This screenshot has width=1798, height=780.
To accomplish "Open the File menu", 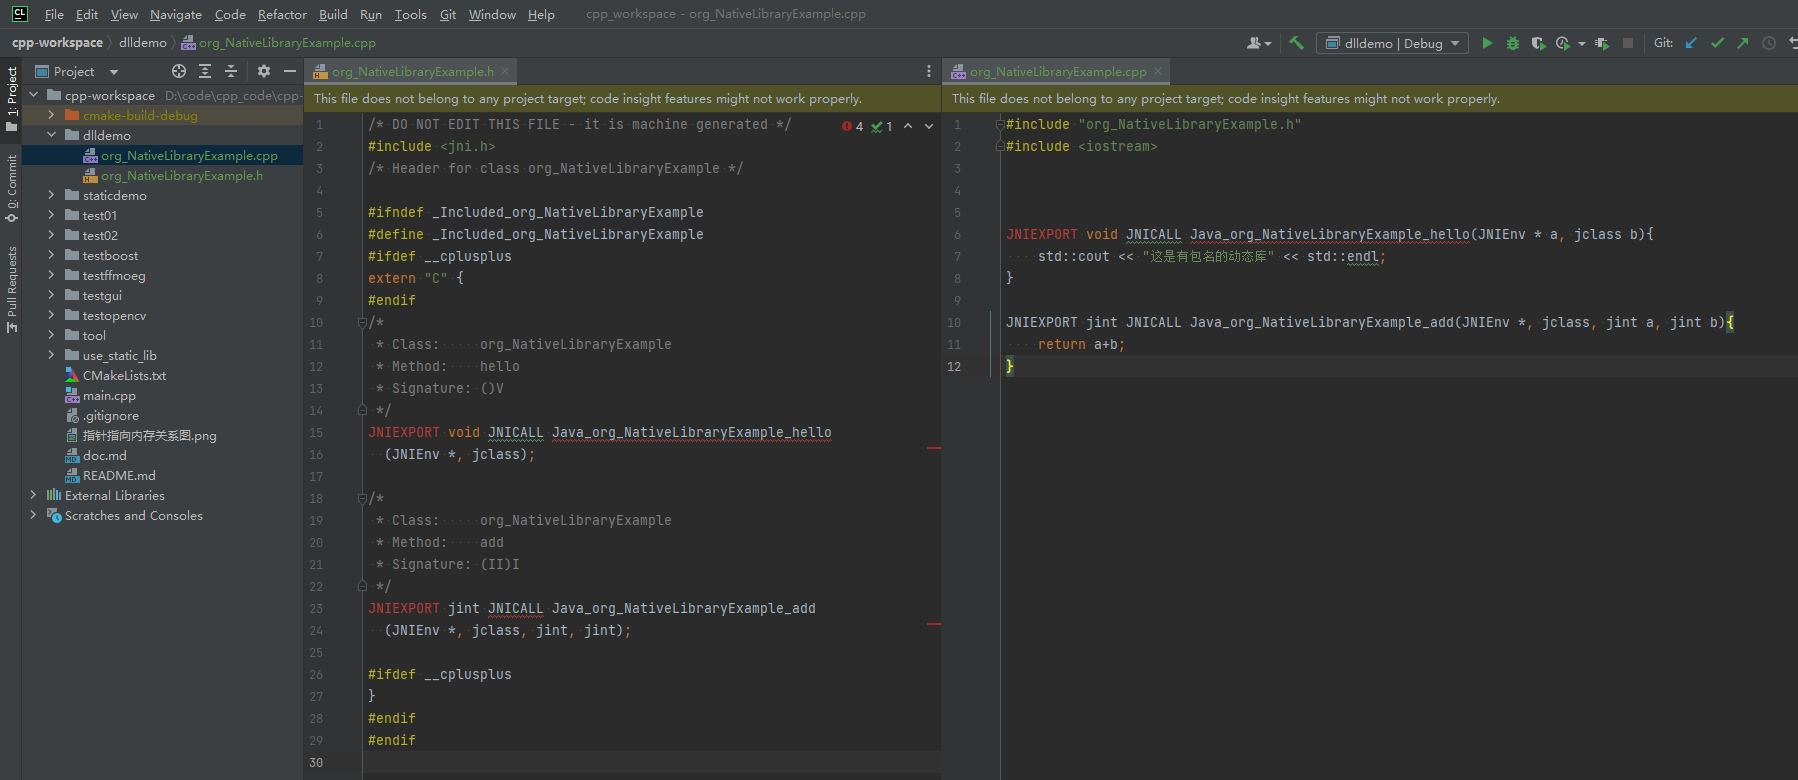I will (54, 14).
